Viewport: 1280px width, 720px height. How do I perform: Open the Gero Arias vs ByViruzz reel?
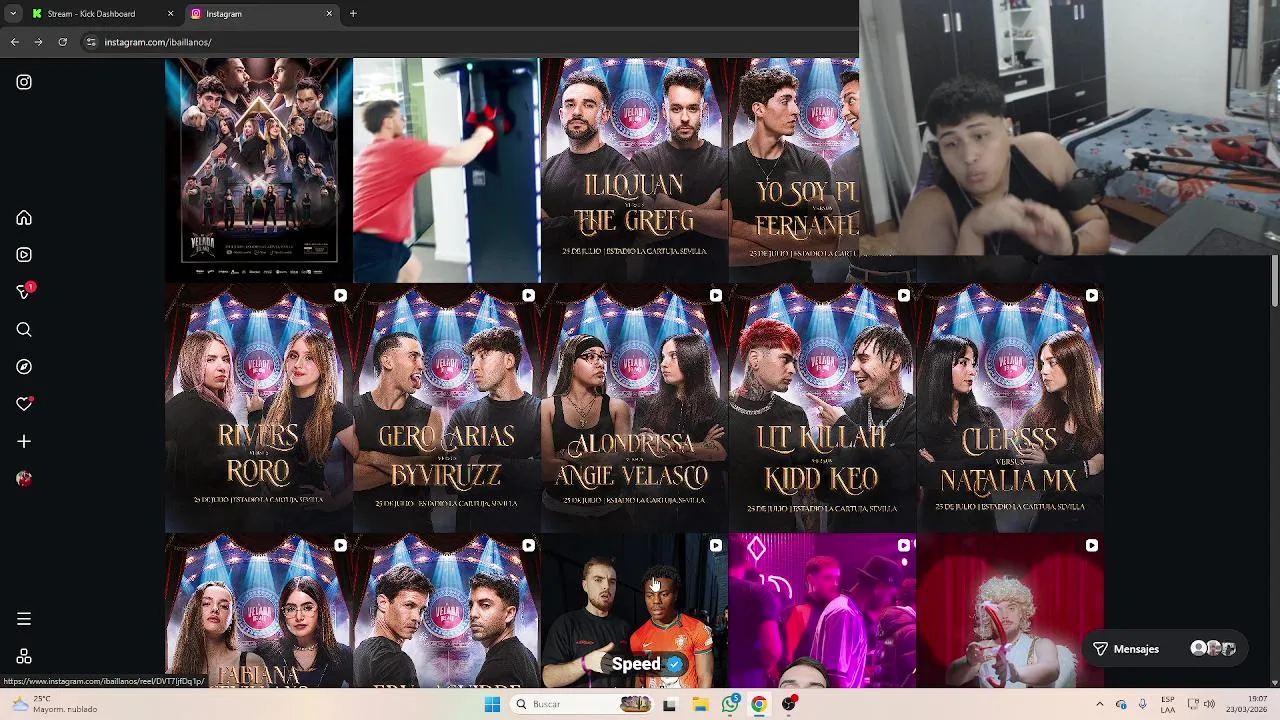coord(446,408)
